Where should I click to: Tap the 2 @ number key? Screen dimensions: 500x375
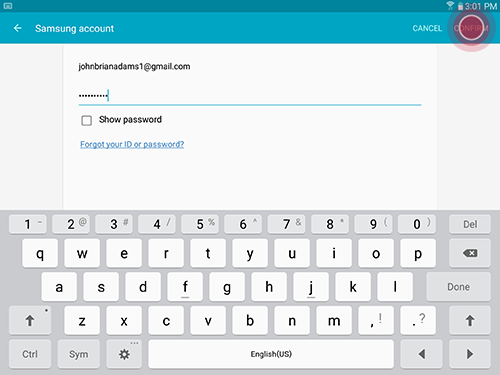point(71,224)
